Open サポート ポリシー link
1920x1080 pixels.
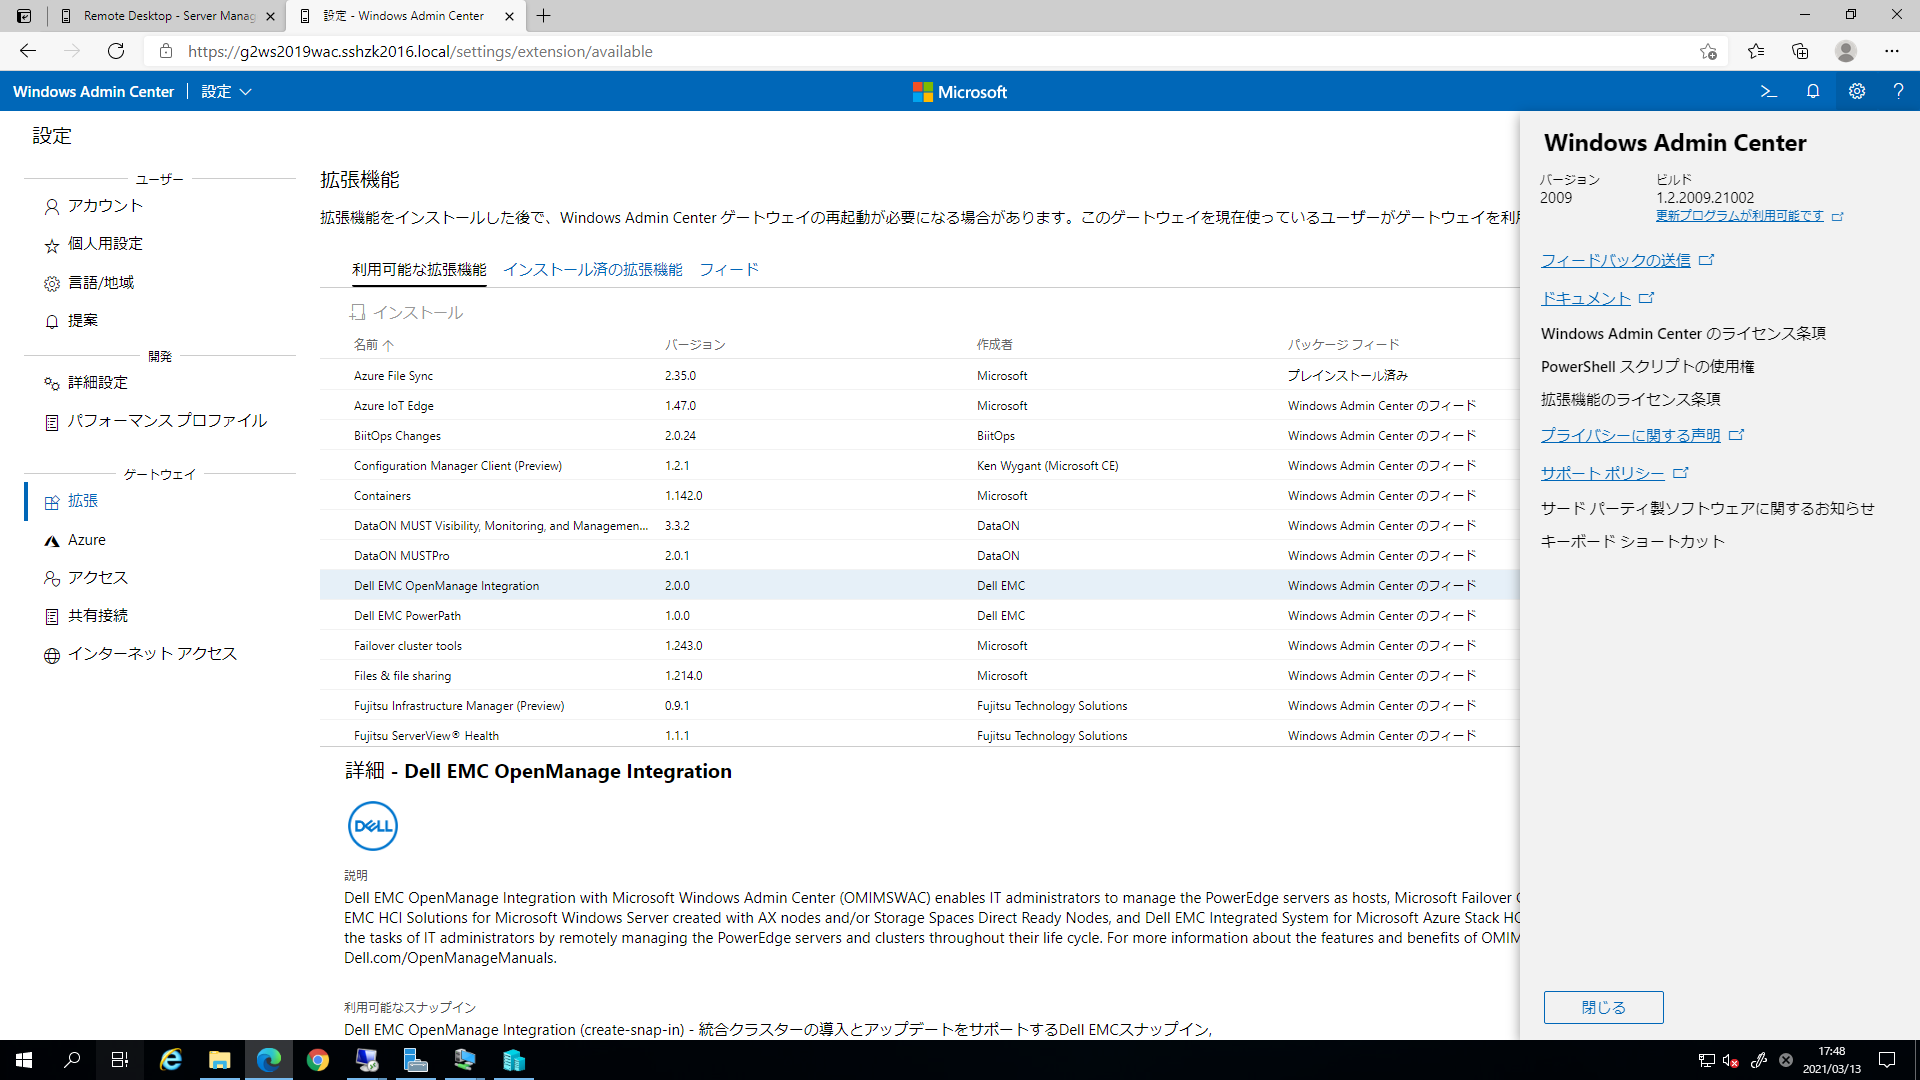coord(1603,473)
